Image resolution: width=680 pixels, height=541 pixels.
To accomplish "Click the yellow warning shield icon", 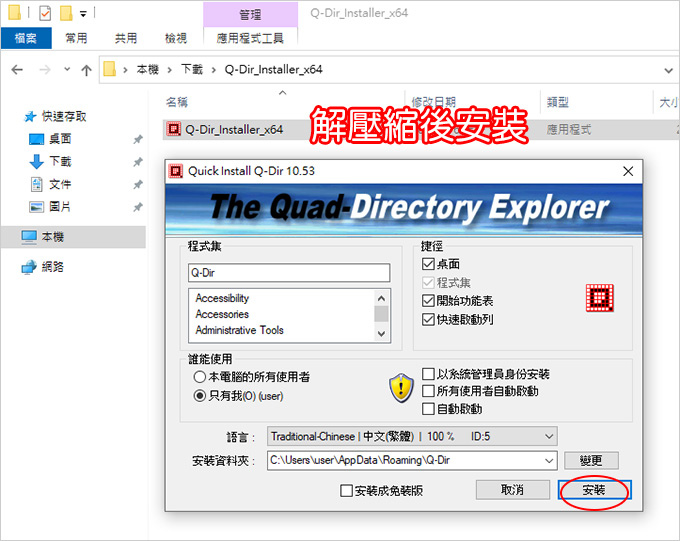I will 401,387.
